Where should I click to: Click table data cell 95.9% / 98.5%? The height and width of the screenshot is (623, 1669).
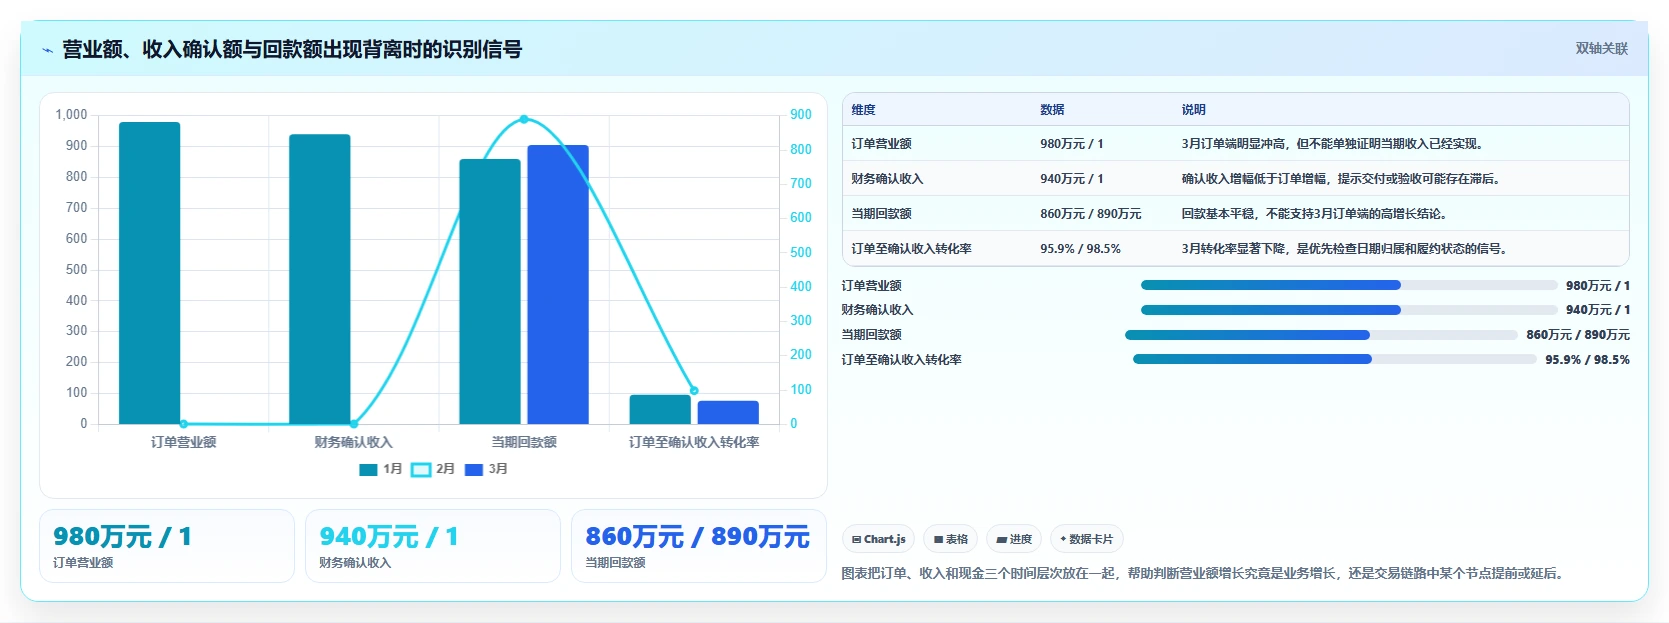[x=1080, y=249]
